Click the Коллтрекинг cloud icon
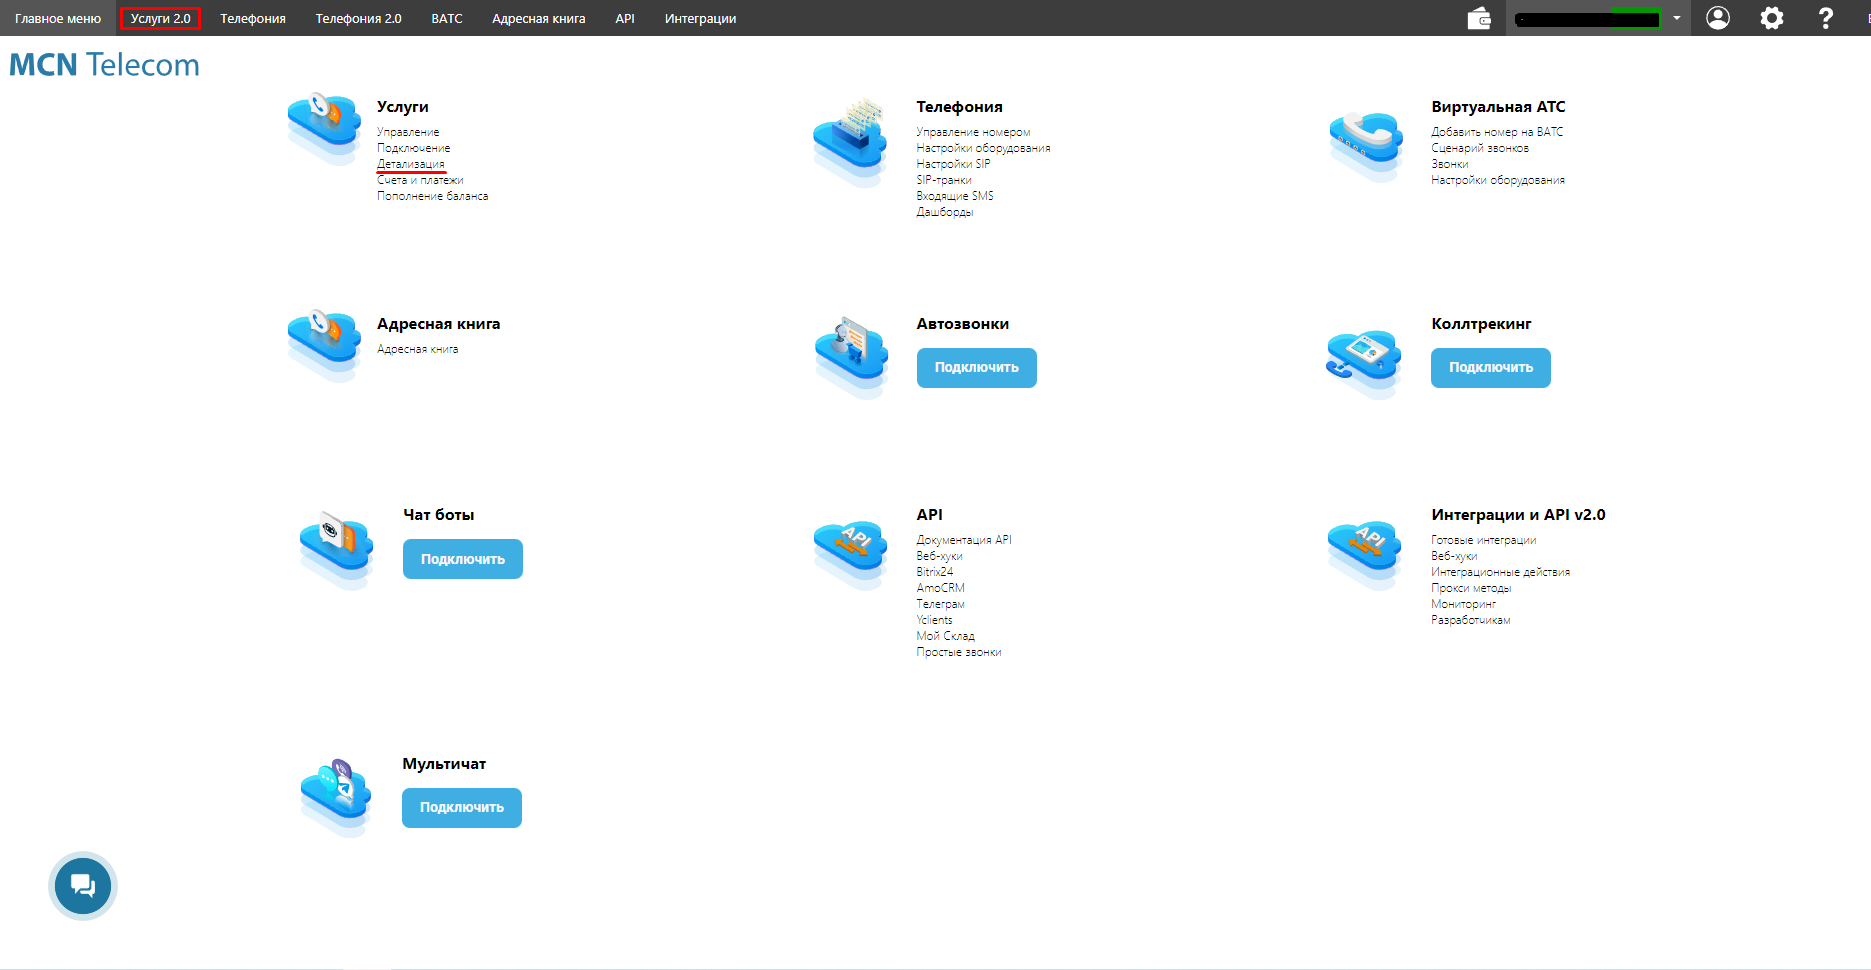Viewport: 1871px width, 970px height. coord(1364,363)
